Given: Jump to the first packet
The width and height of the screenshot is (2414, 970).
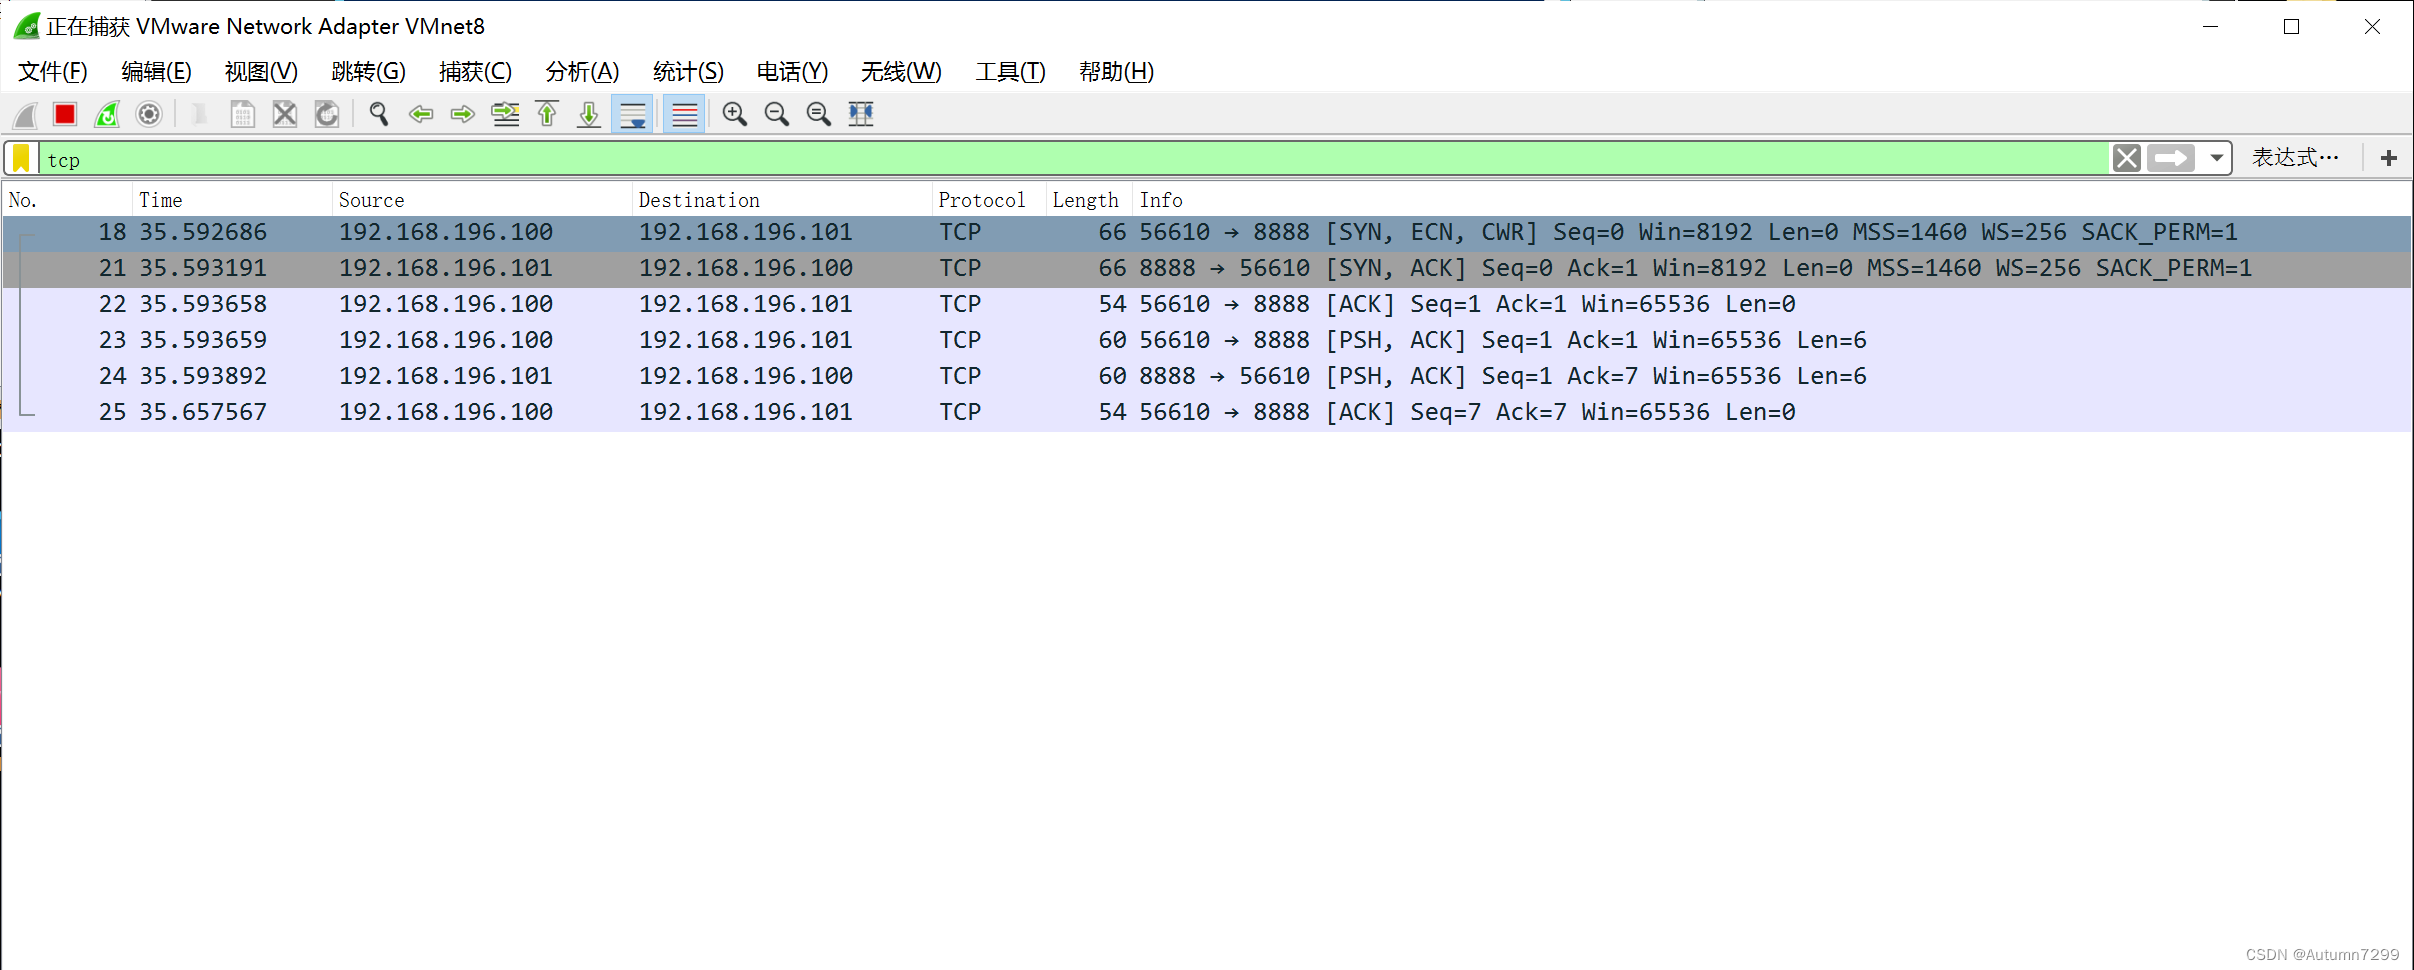Looking at the screenshot, I should (x=547, y=115).
